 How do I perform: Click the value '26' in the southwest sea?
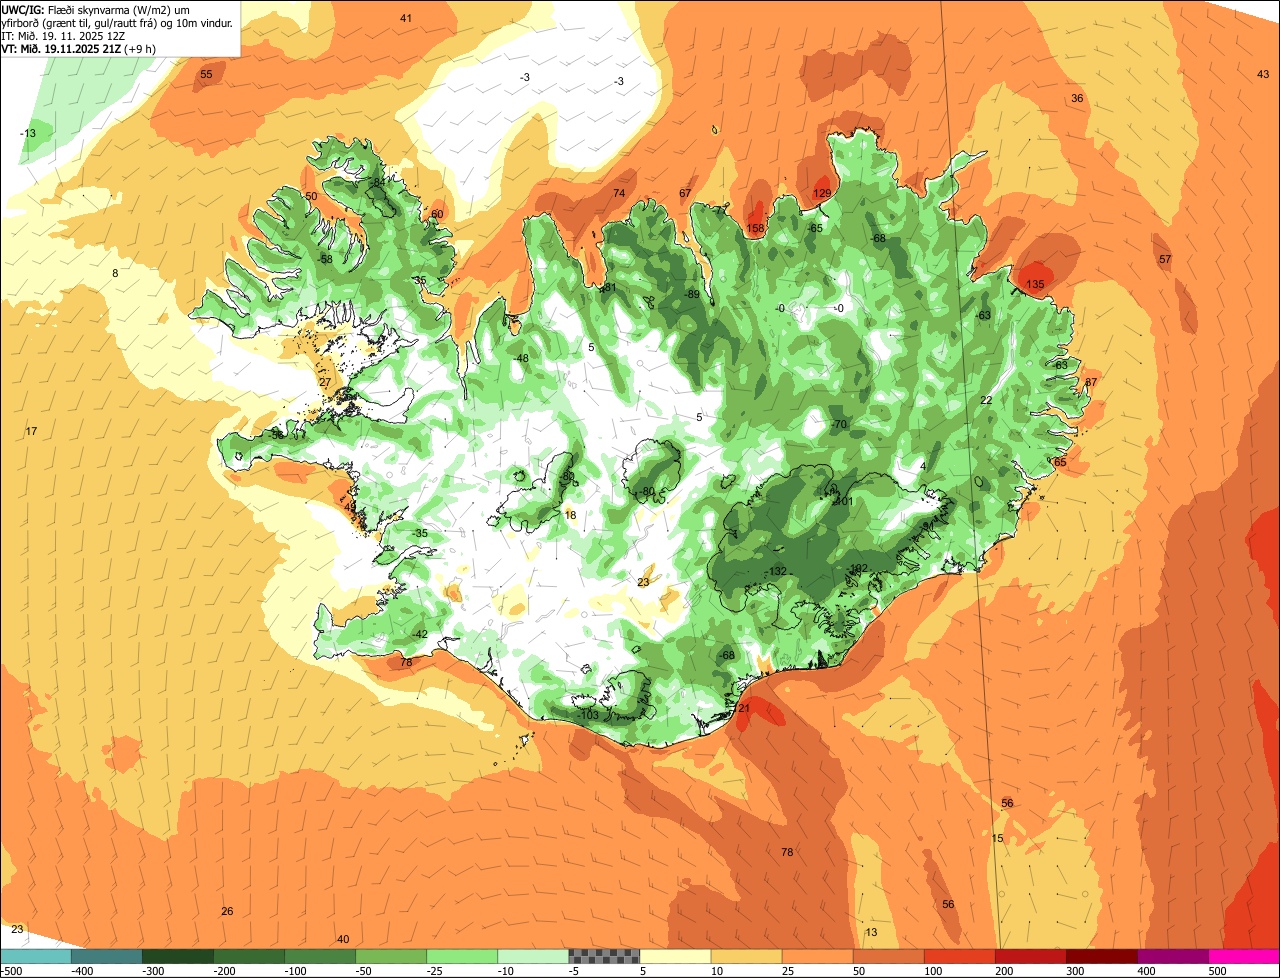[x=227, y=911]
